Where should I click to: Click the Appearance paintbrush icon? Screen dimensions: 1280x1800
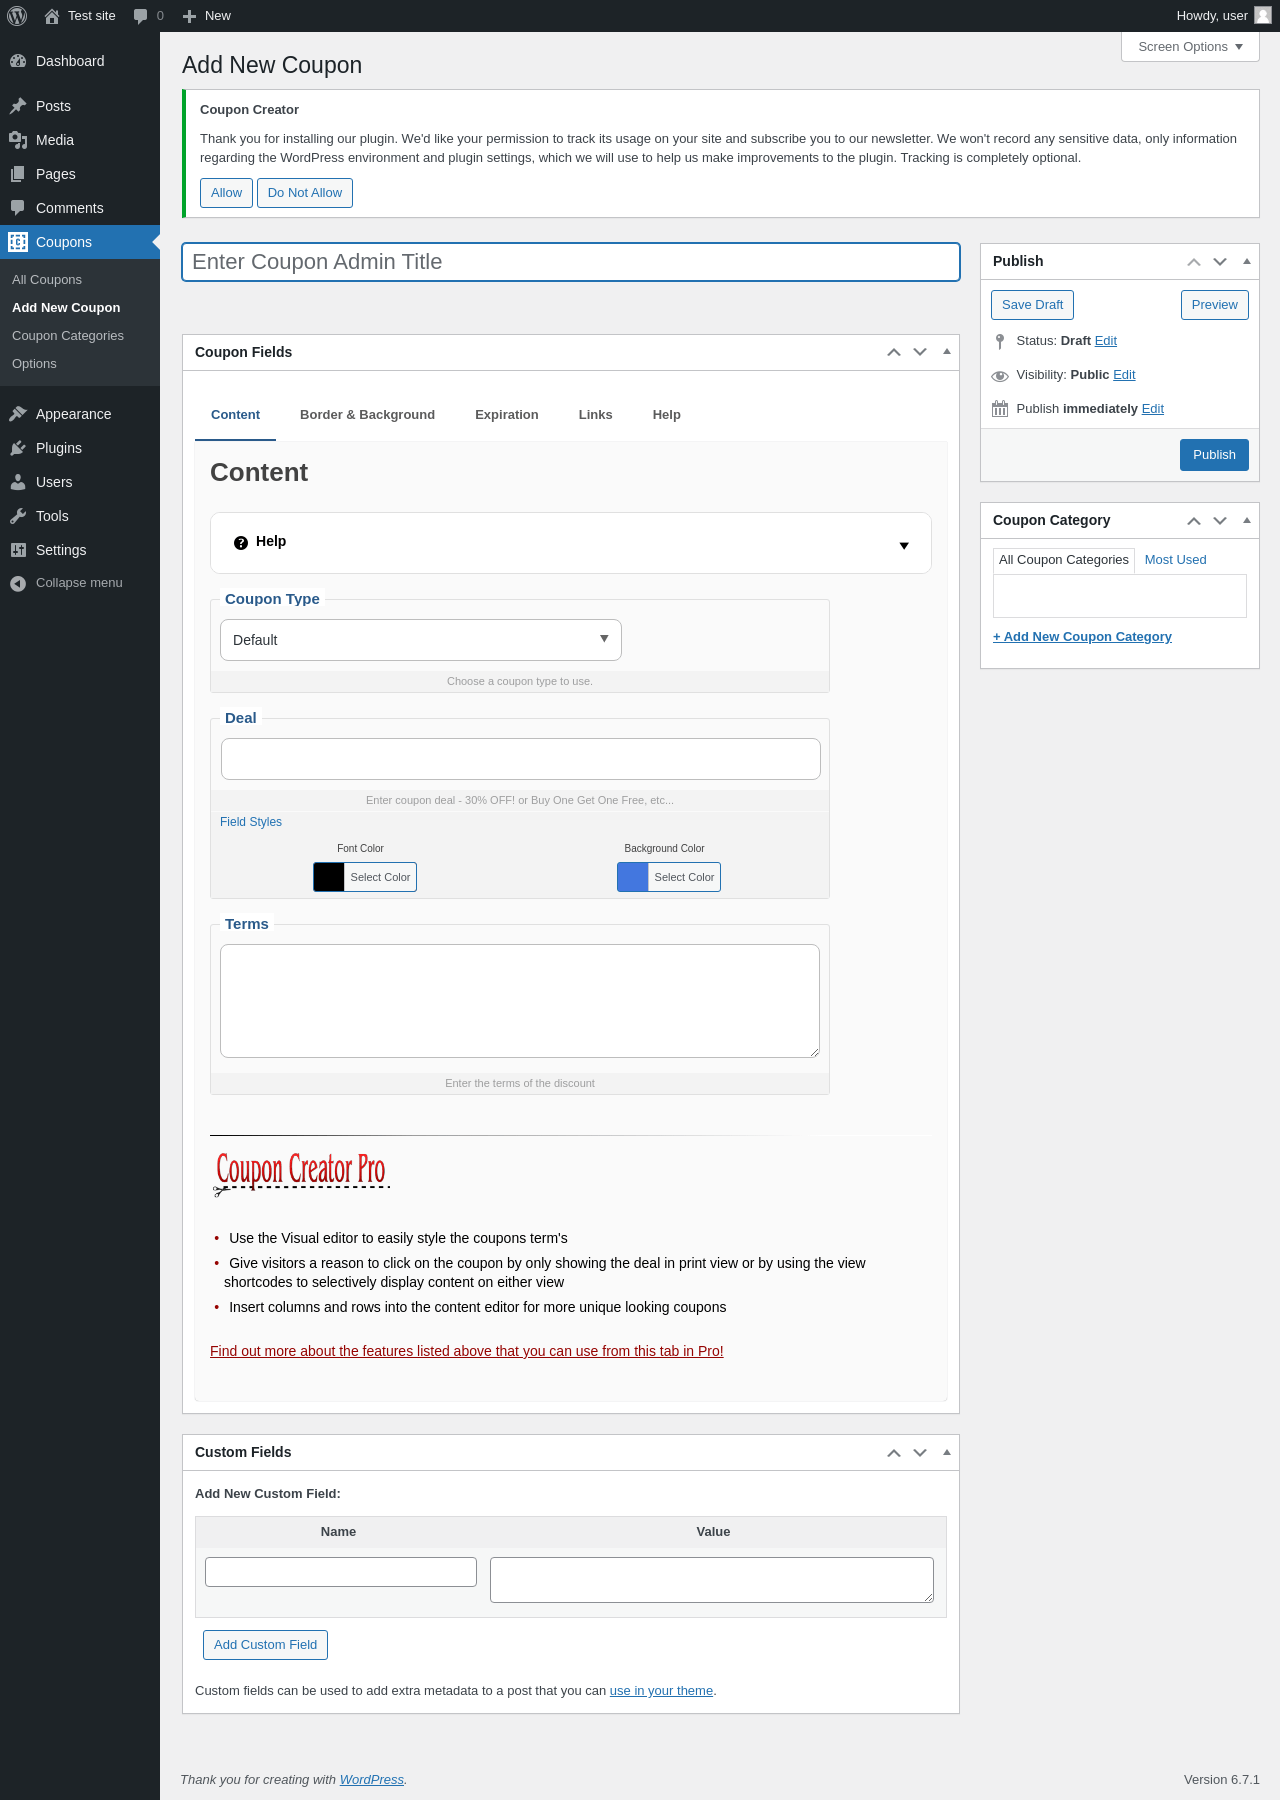tap(18, 414)
